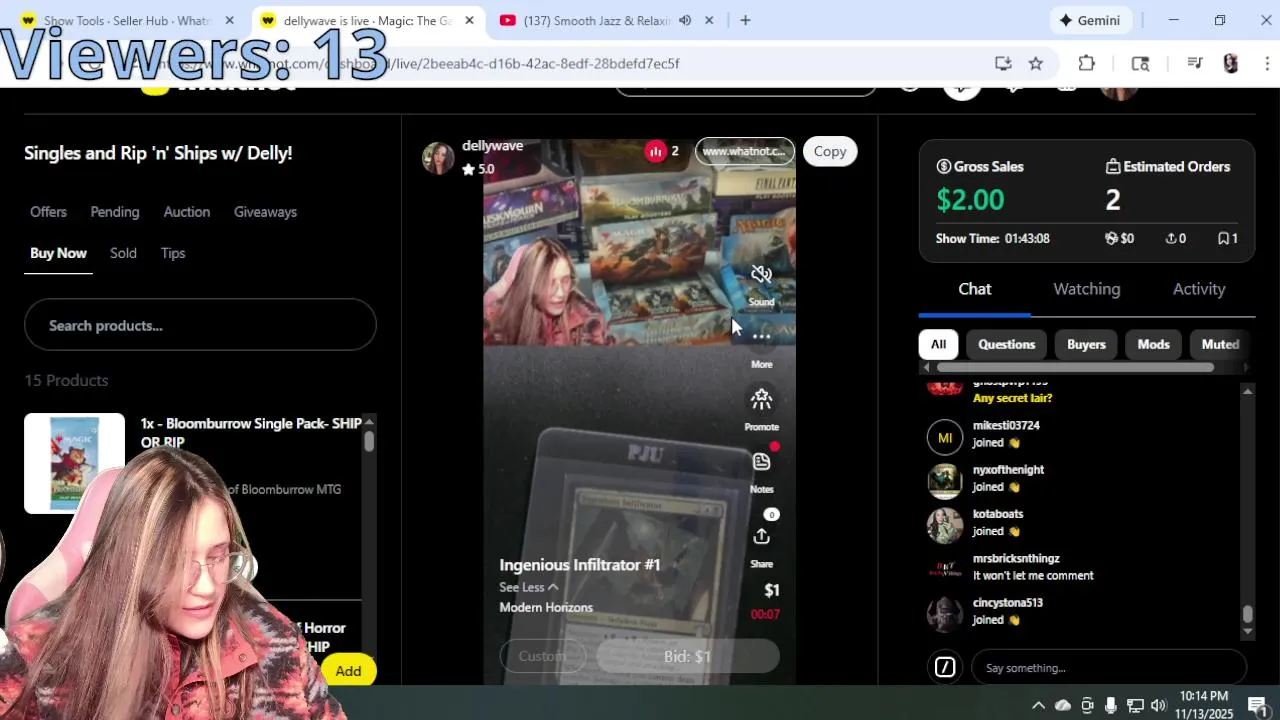
Task: Switch to the Show Tools Seller Hub tab
Action: point(128,20)
